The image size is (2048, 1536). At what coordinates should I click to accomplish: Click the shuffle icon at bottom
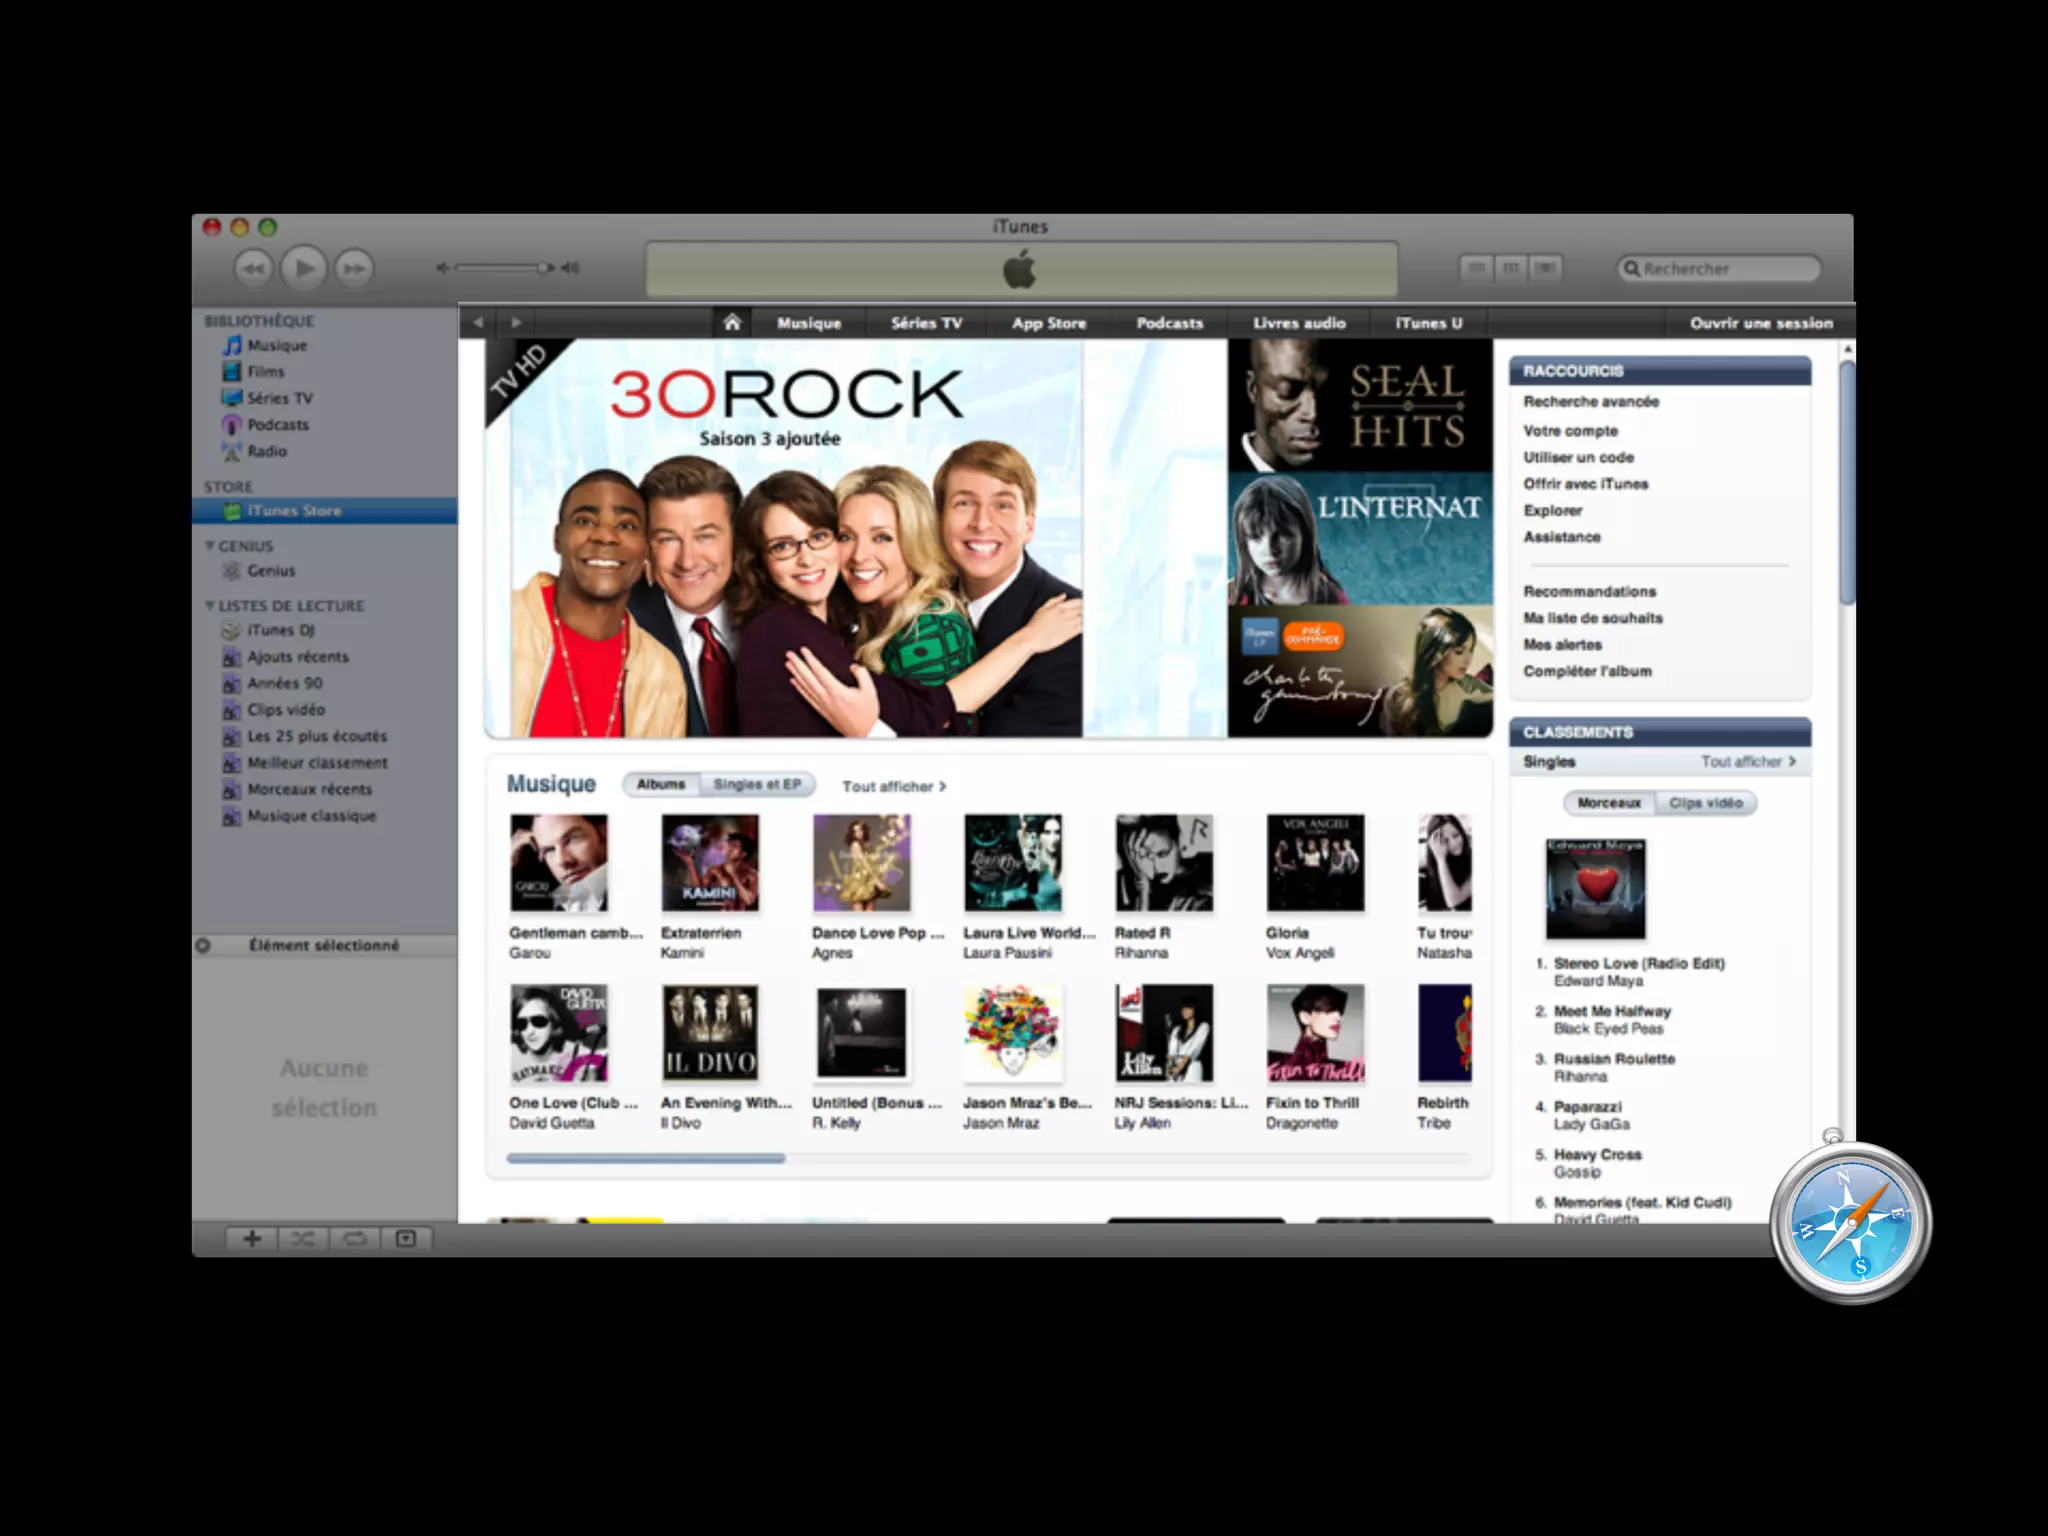[302, 1239]
